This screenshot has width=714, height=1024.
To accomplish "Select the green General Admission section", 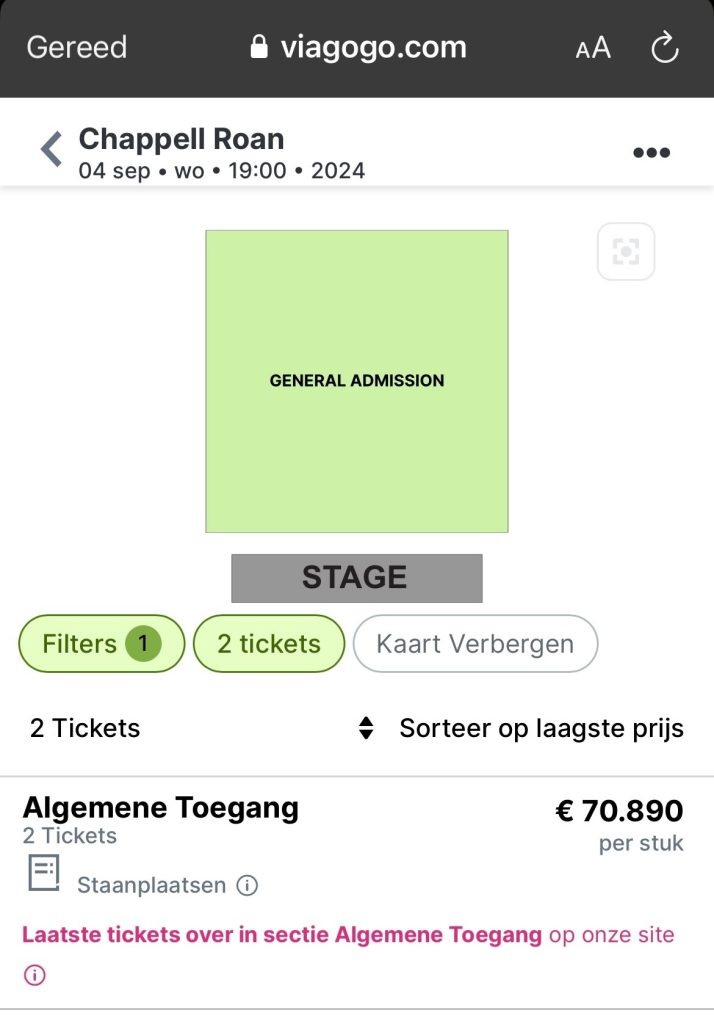I will pos(357,381).
